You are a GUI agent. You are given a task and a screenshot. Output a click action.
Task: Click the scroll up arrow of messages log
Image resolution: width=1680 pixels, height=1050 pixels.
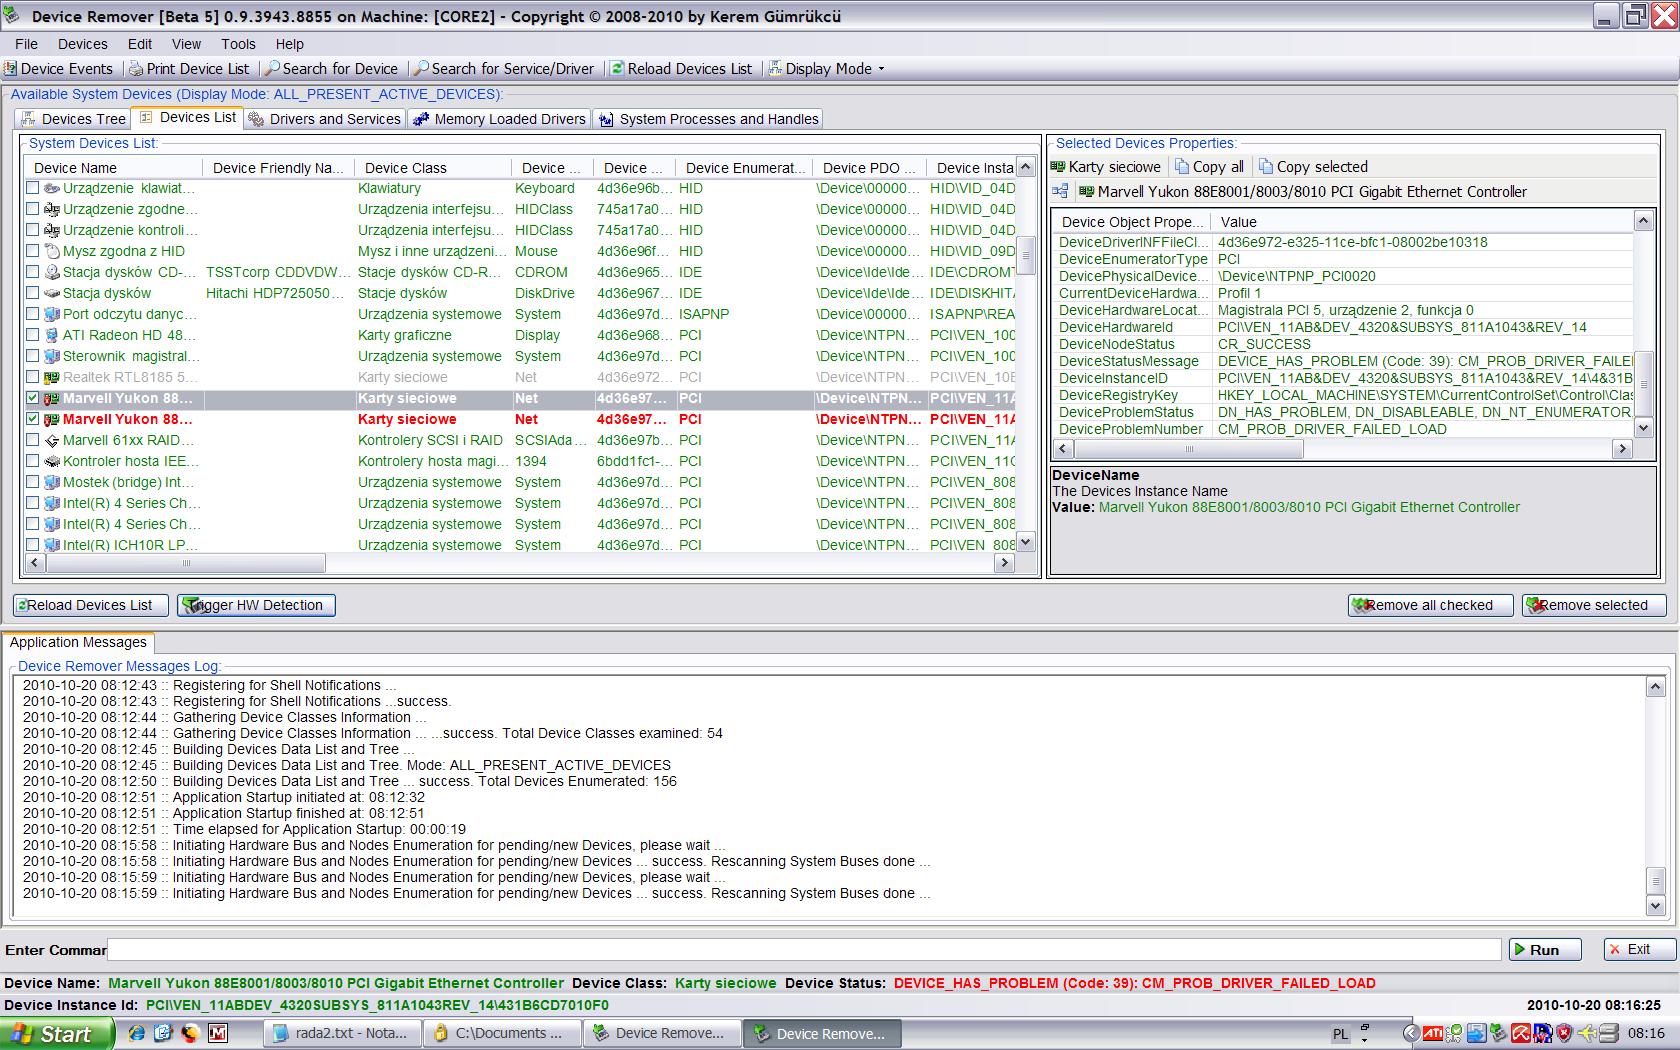1655,686
